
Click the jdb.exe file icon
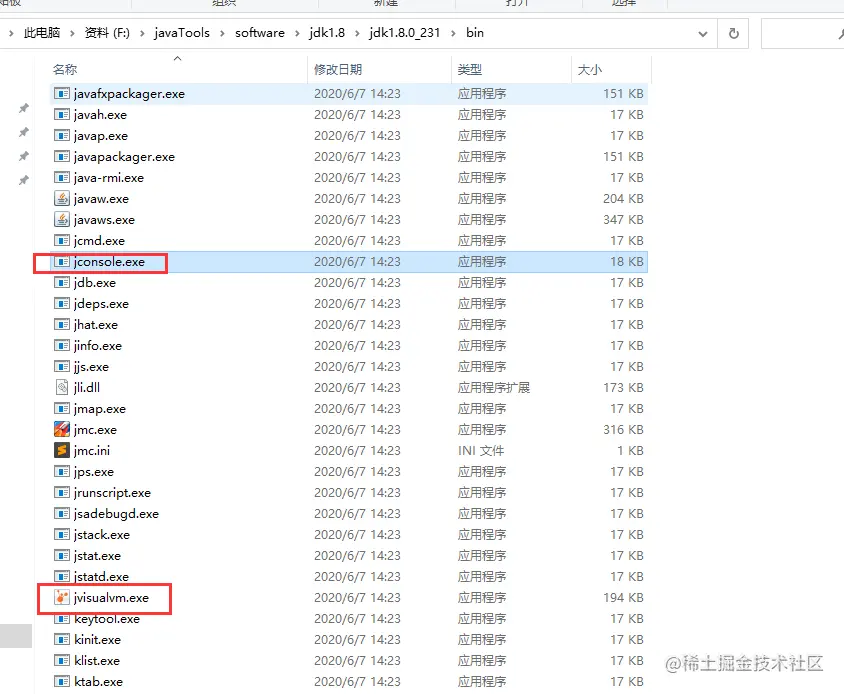coord(62,283)
